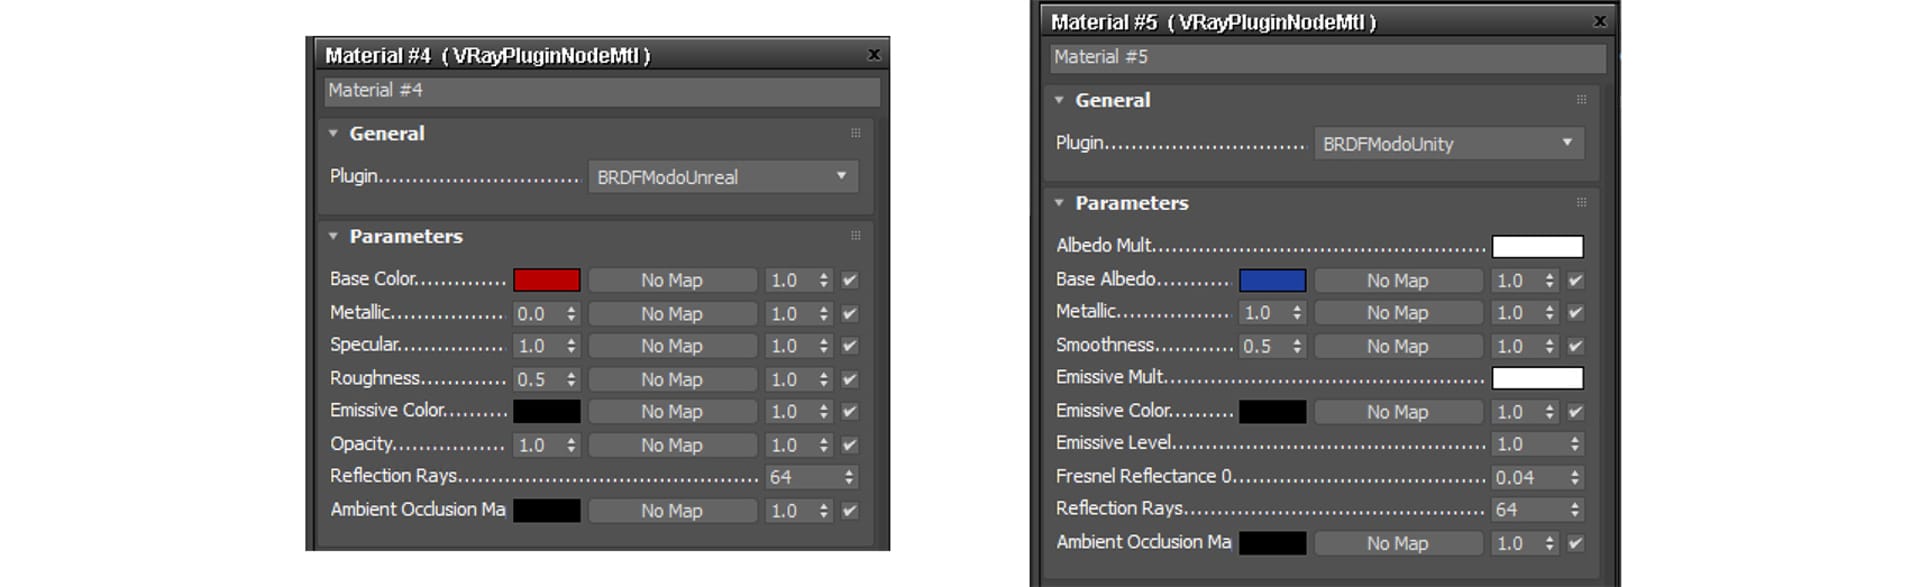Toggle Ambient Occlusion map checkbox in Material #4
The height and width of the screenshot is (587, 1920).
850,511
